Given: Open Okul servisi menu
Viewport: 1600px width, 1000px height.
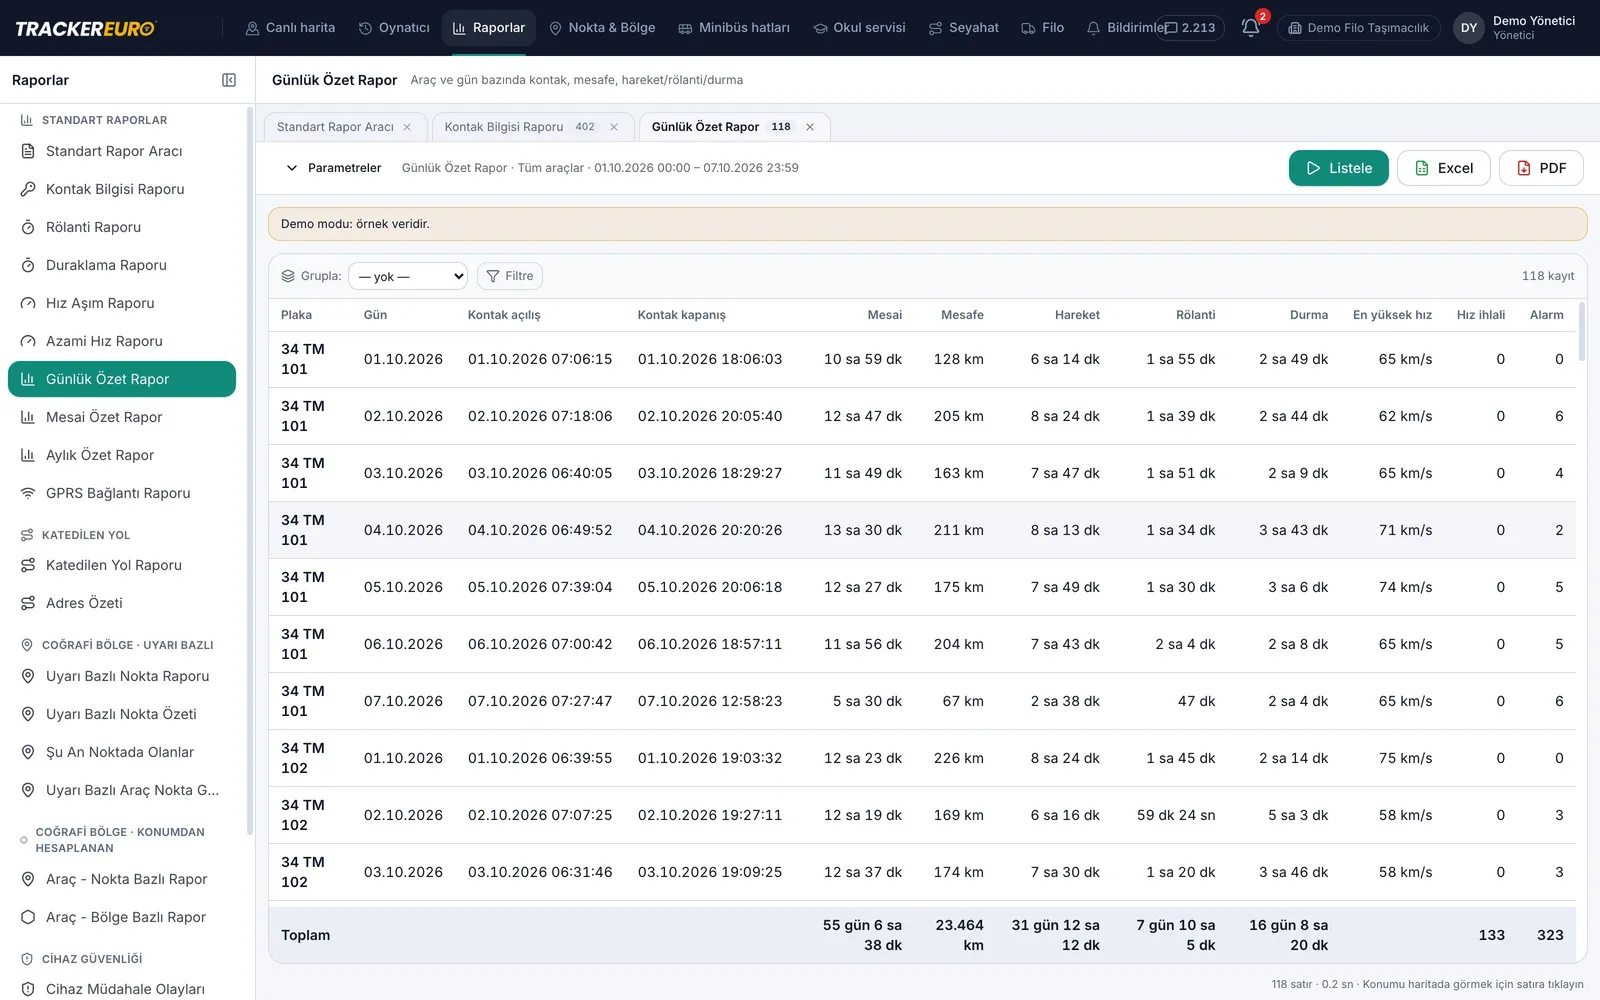Looking at the screenshot, I should pos(859,28).
